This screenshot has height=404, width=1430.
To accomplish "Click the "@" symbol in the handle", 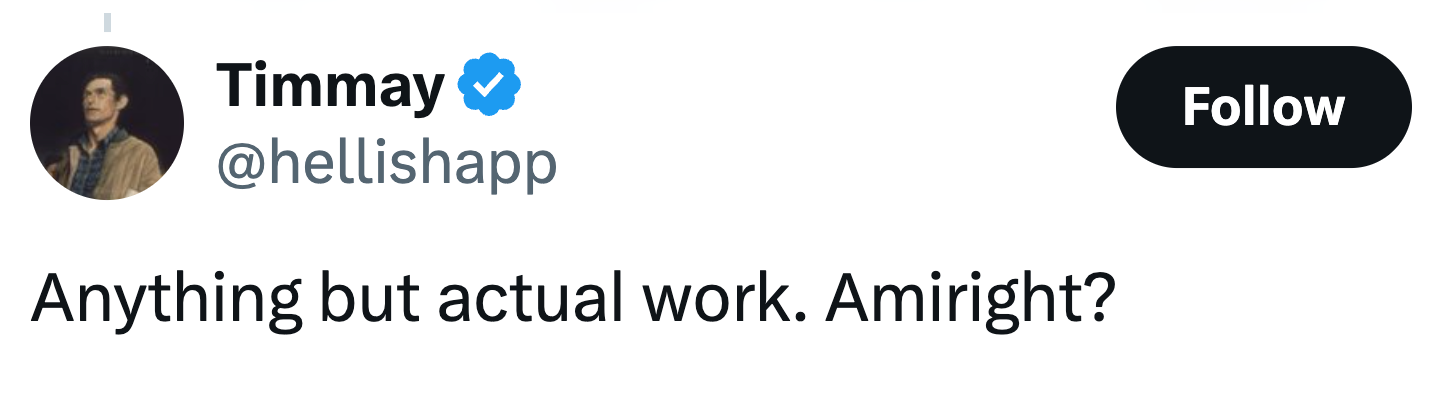I will pos(240,165).
